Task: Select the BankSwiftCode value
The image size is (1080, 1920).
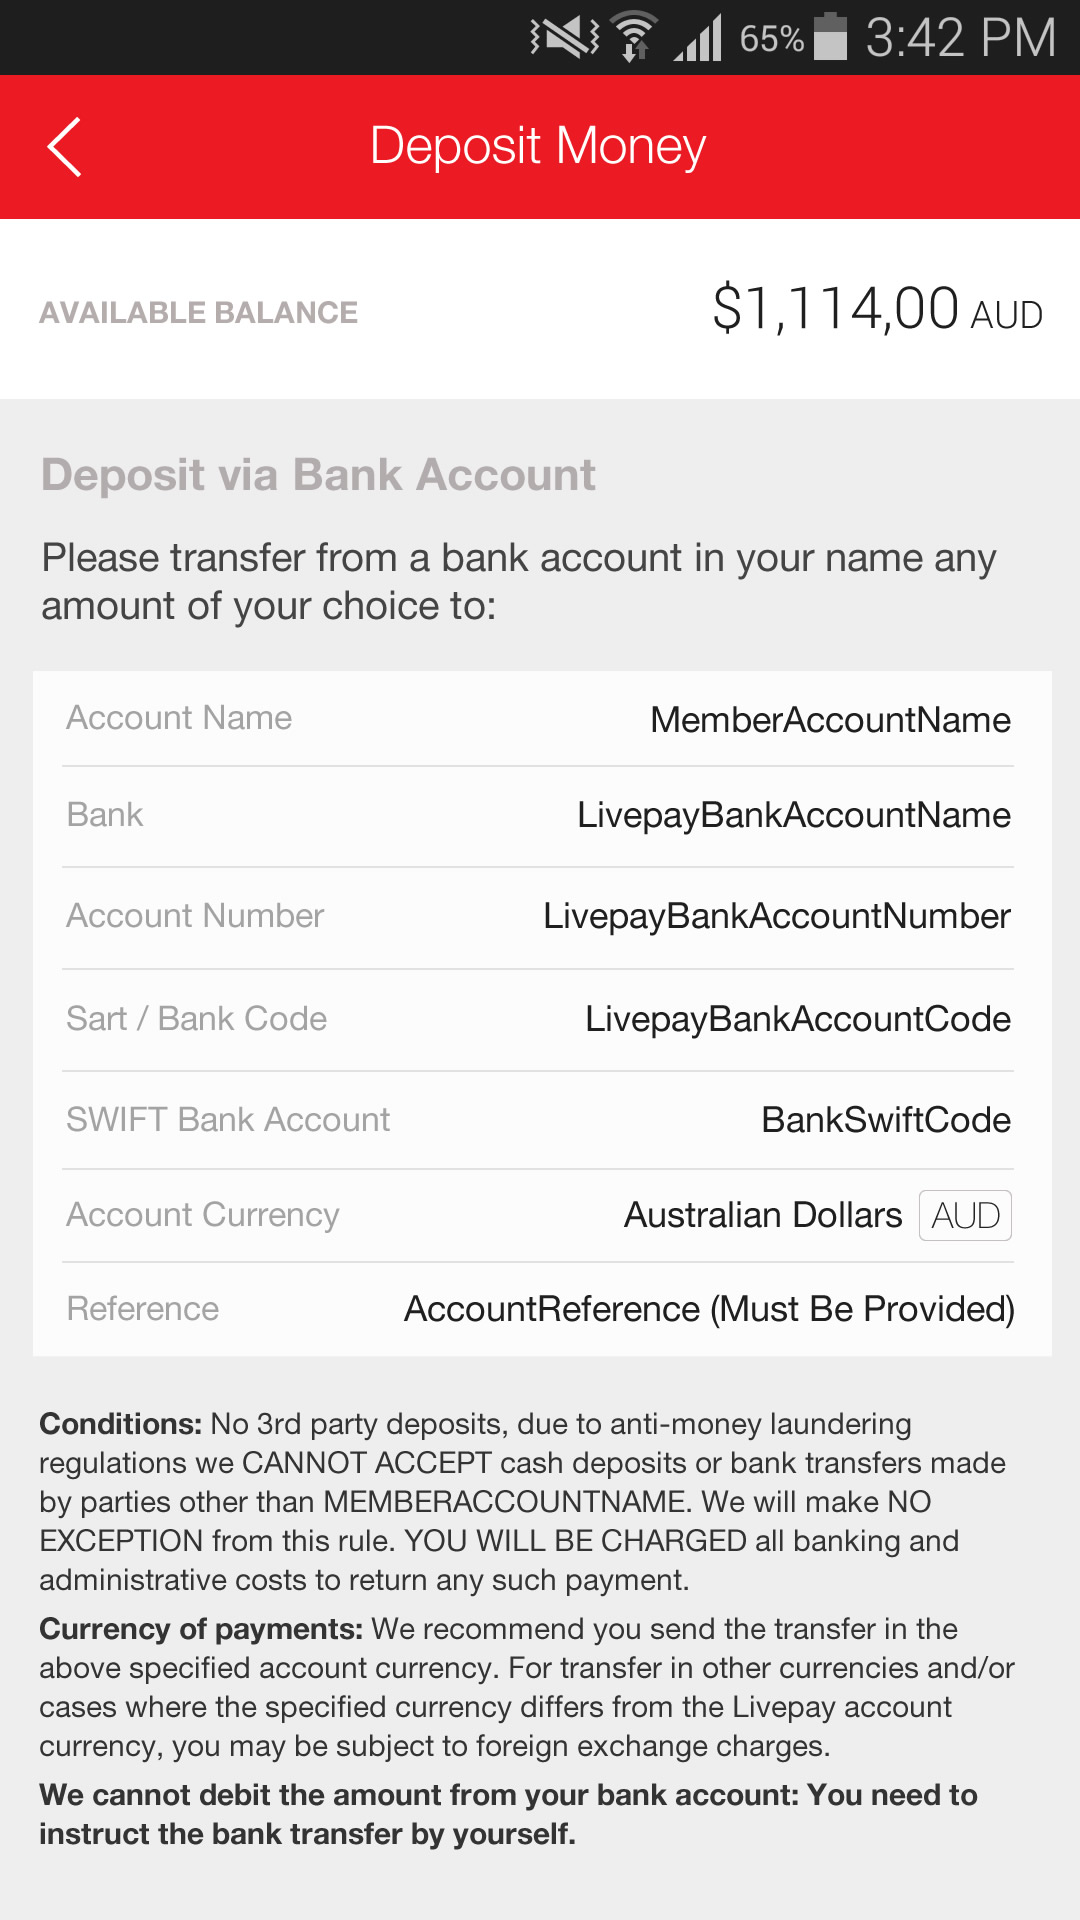Action: (886, 1120)
